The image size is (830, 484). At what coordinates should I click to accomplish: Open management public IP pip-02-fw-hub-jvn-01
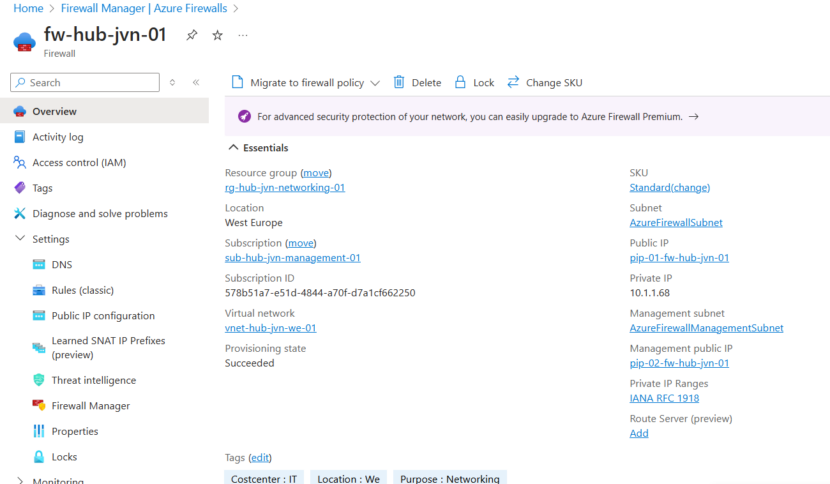(x=679, y=363)
